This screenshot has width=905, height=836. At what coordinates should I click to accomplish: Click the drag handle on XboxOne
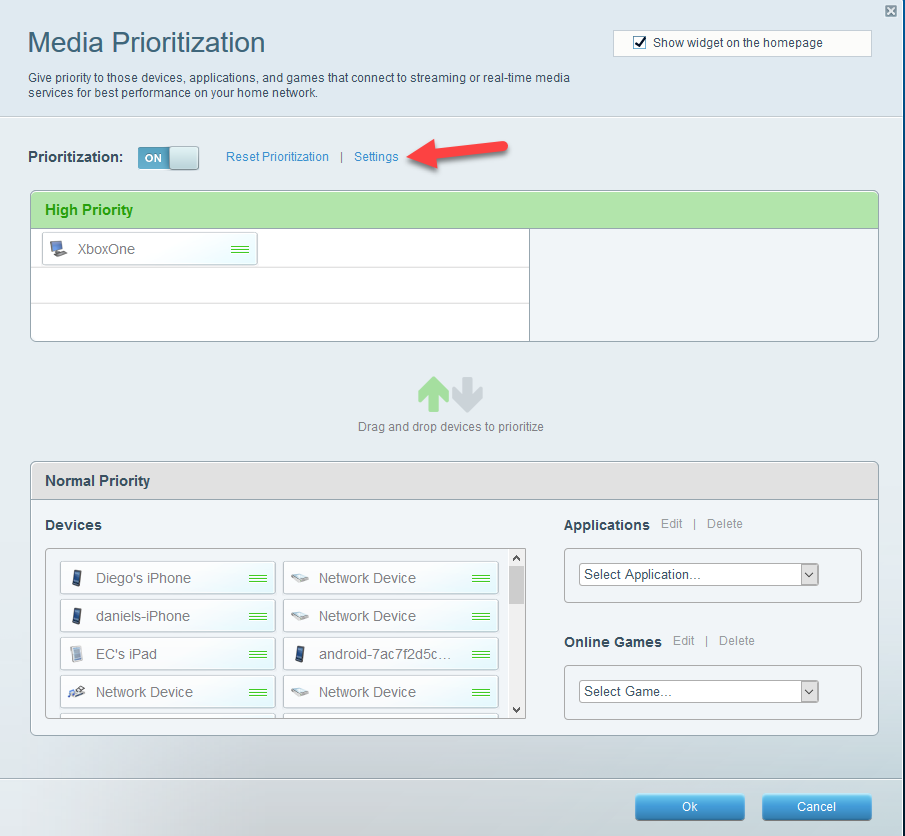click(x=240, y=248)
